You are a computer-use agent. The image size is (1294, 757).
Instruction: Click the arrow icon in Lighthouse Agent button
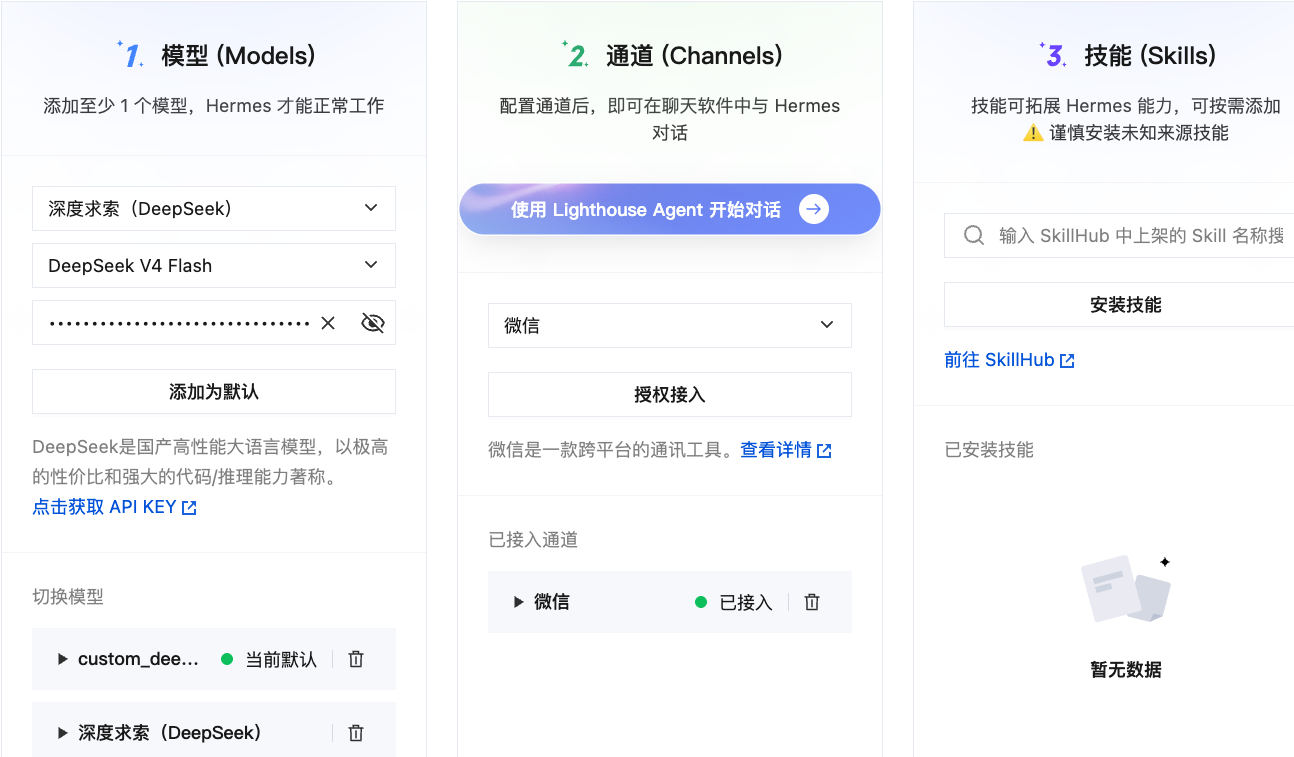coord(814,209)
